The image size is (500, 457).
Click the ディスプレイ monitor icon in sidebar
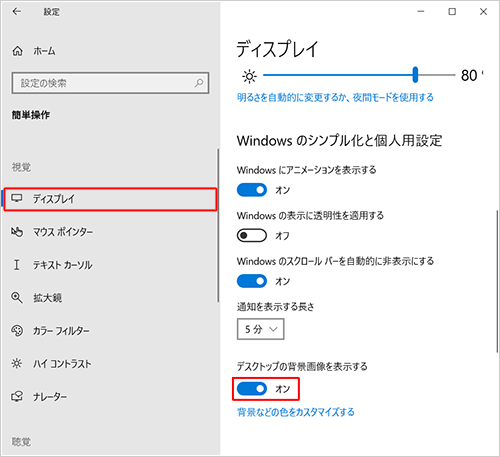(17, 198)
